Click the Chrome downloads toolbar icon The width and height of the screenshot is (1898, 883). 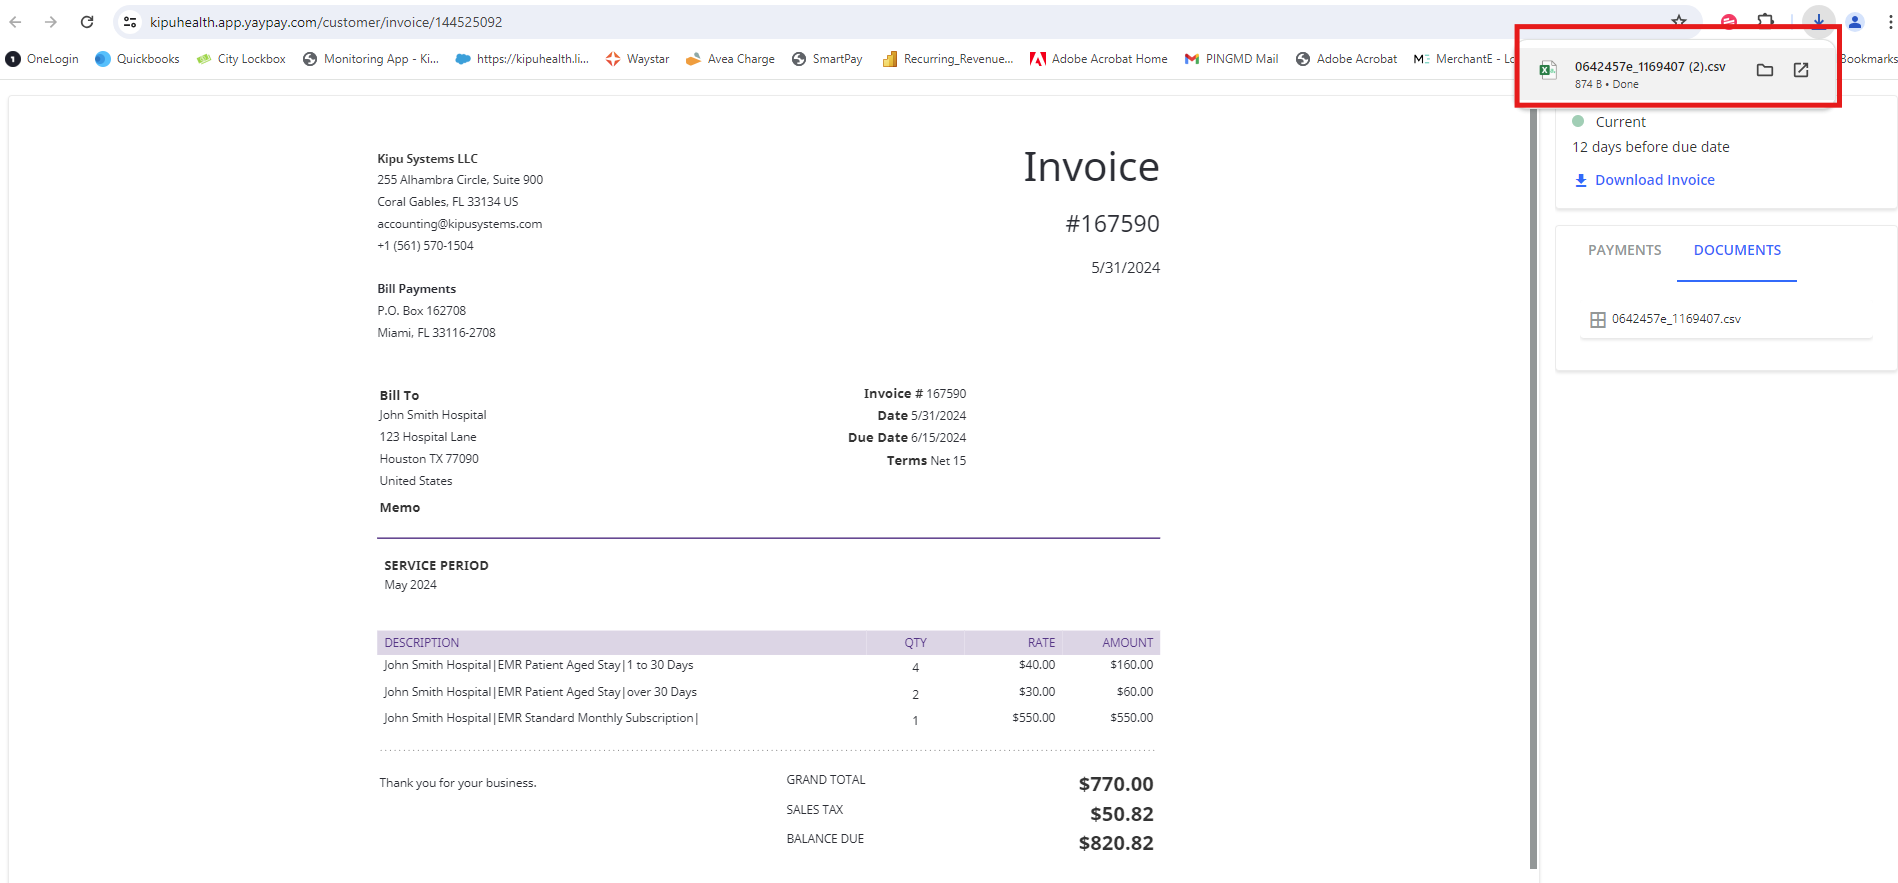[x=1818, y=21]
